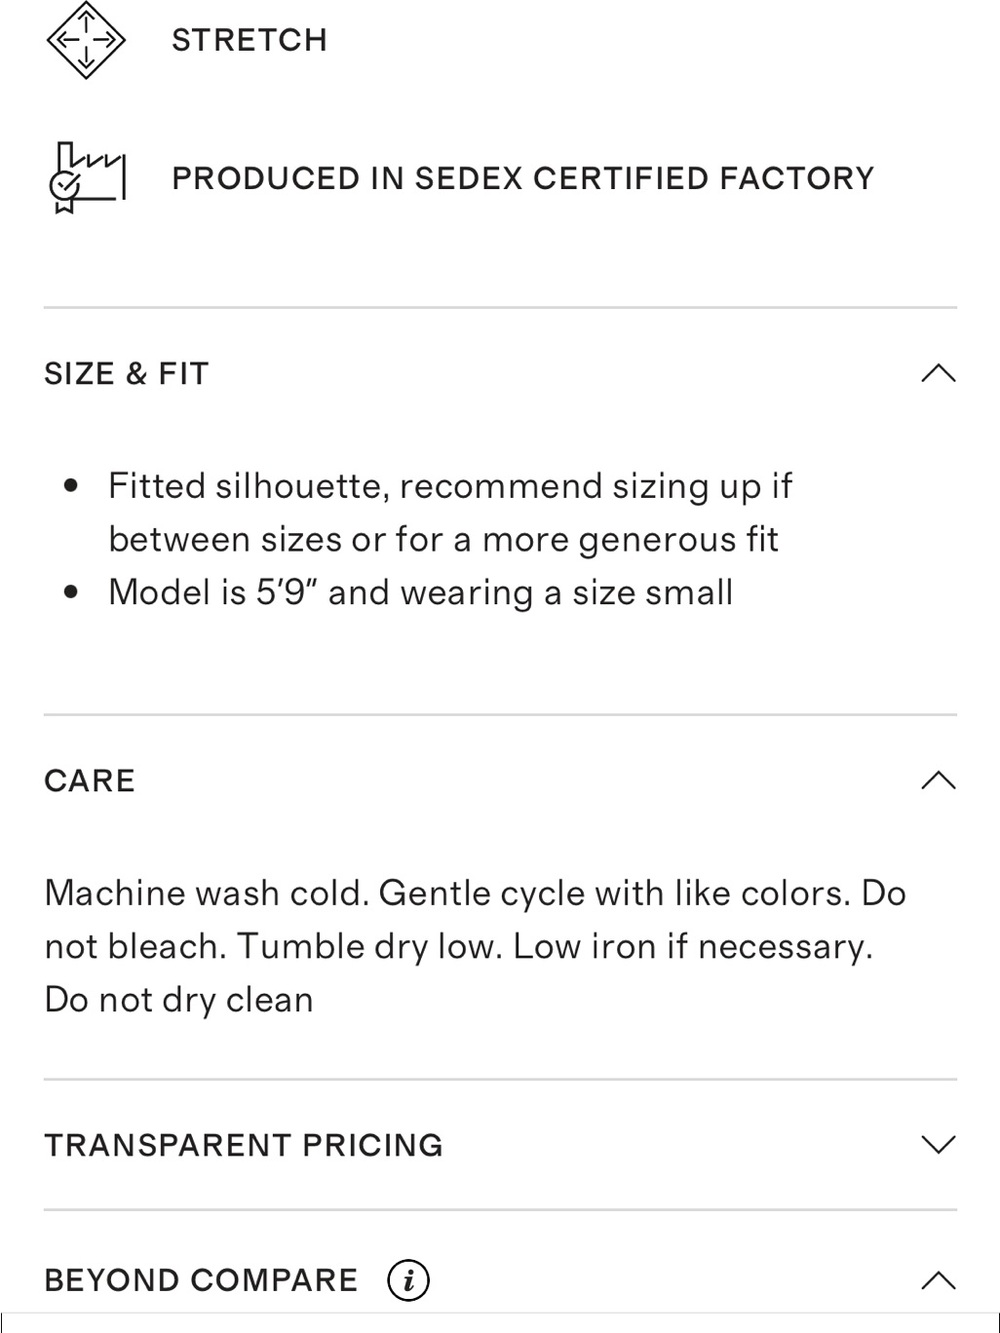Collapse the Care section chevron
This screenshot has width=1000, height=1333.
938,780
